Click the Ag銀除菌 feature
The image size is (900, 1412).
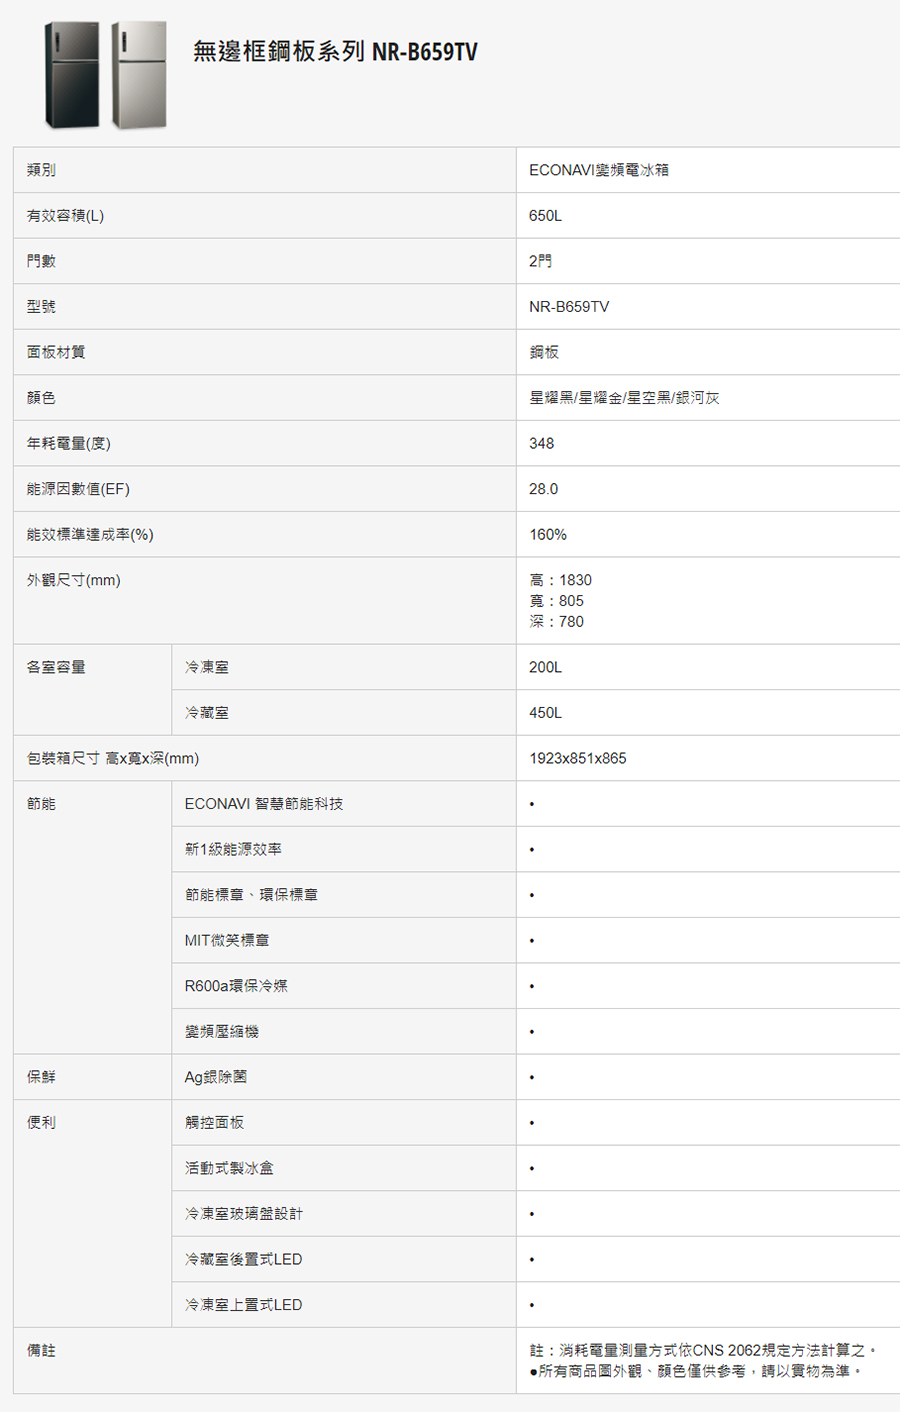(x=216, y=1077)
